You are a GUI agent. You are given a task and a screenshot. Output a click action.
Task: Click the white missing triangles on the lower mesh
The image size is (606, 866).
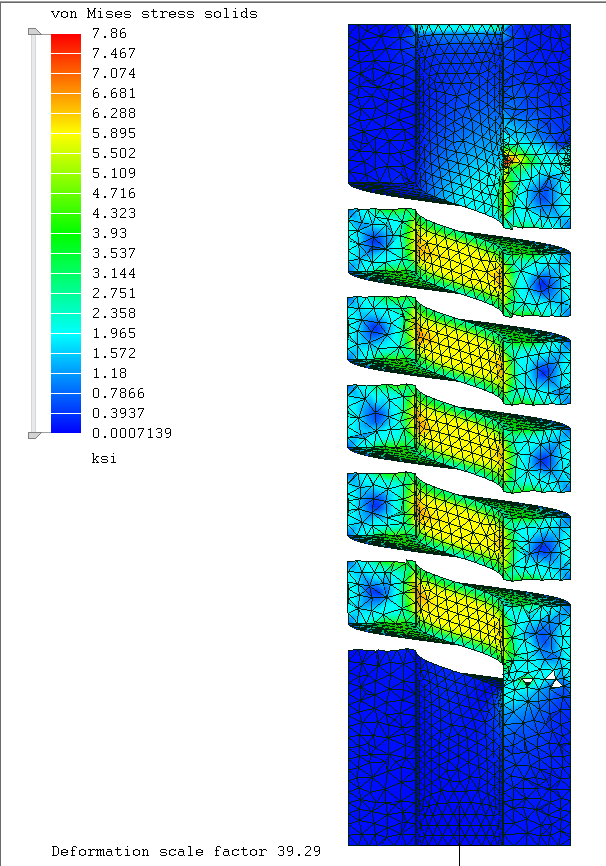pos(542,681)
